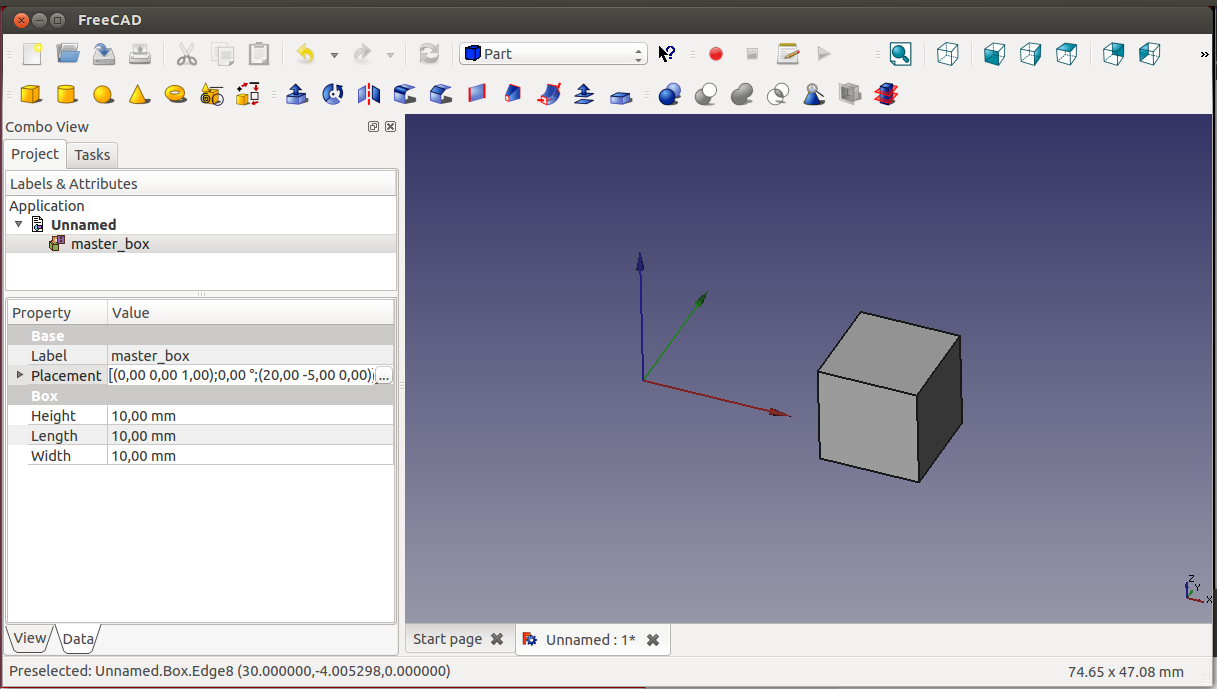Screen dimensions: 1217x689
Task: Collapse the Unnamed document tree node
Action: (18, 225)
